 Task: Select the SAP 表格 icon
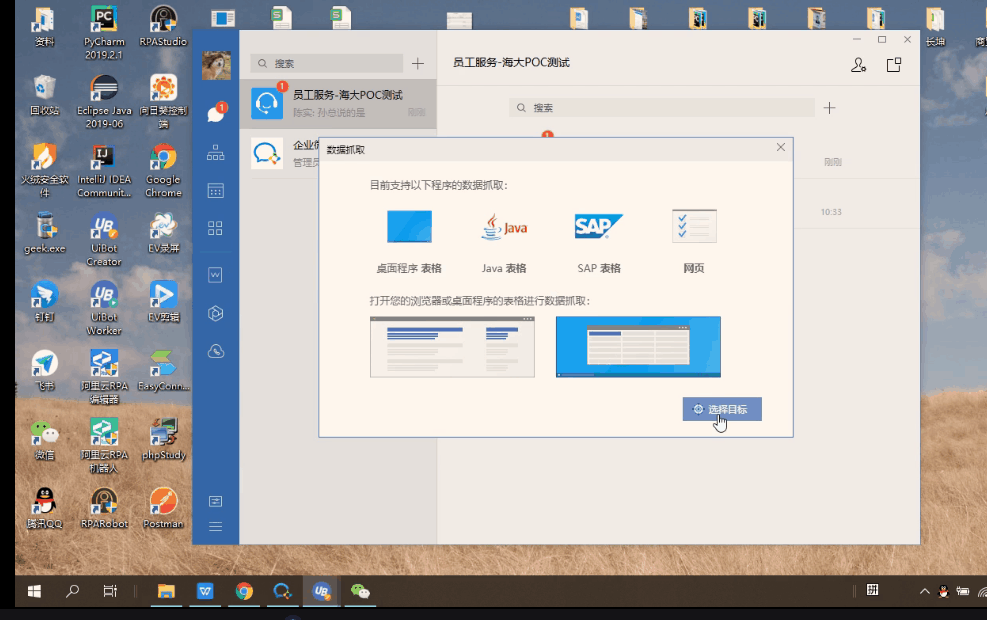point(599,227)
